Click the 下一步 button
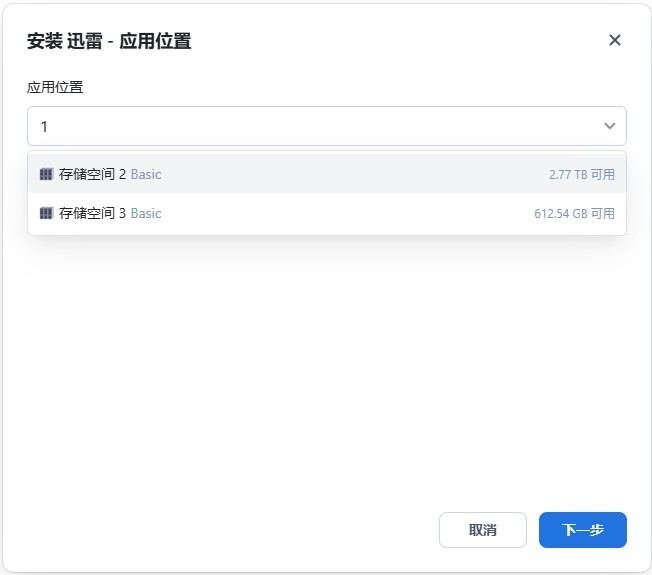652x575 pixels. coord(583,530)
